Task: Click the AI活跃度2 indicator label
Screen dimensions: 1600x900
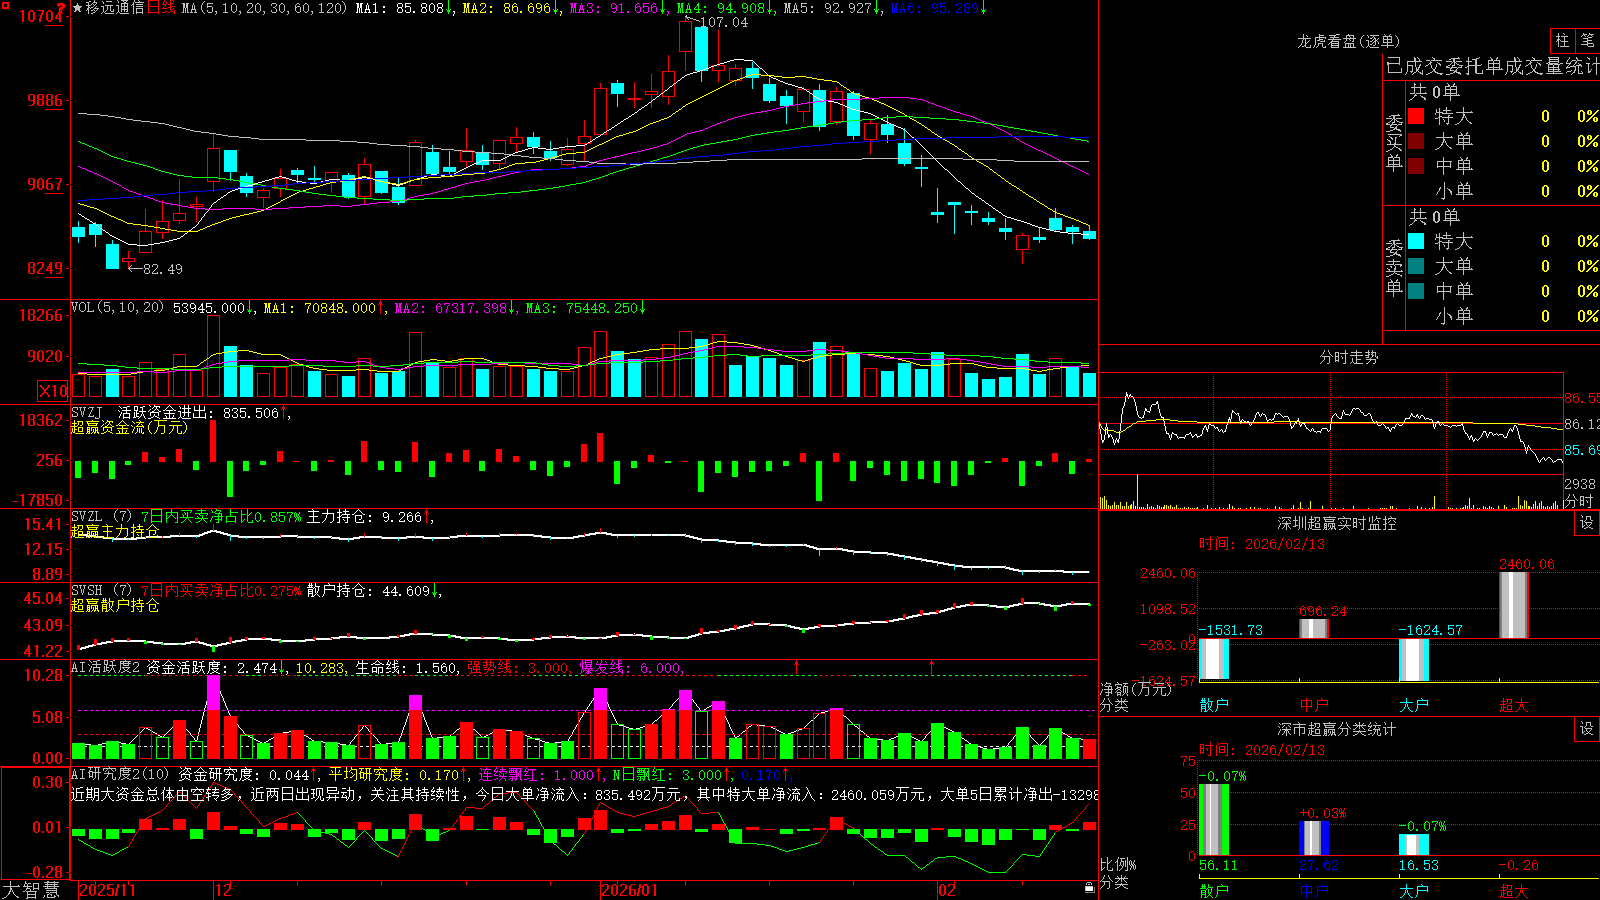Action: pyautogui.click(x=105, y=667)
